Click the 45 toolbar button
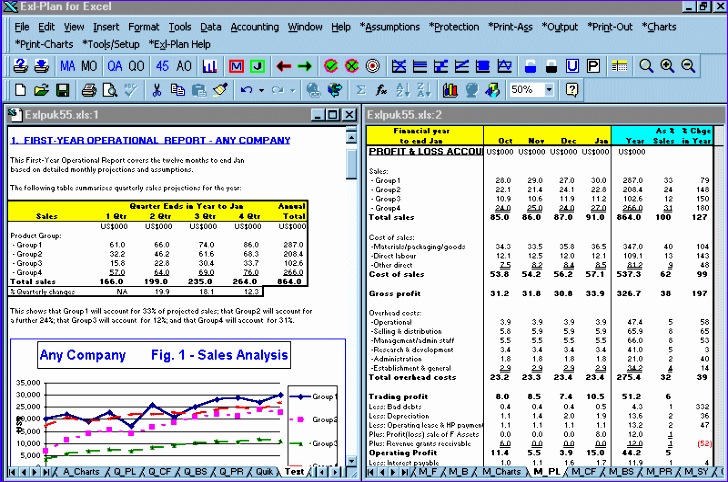The height and width of the screenshot is (482, 728). (x=162, y=66)
